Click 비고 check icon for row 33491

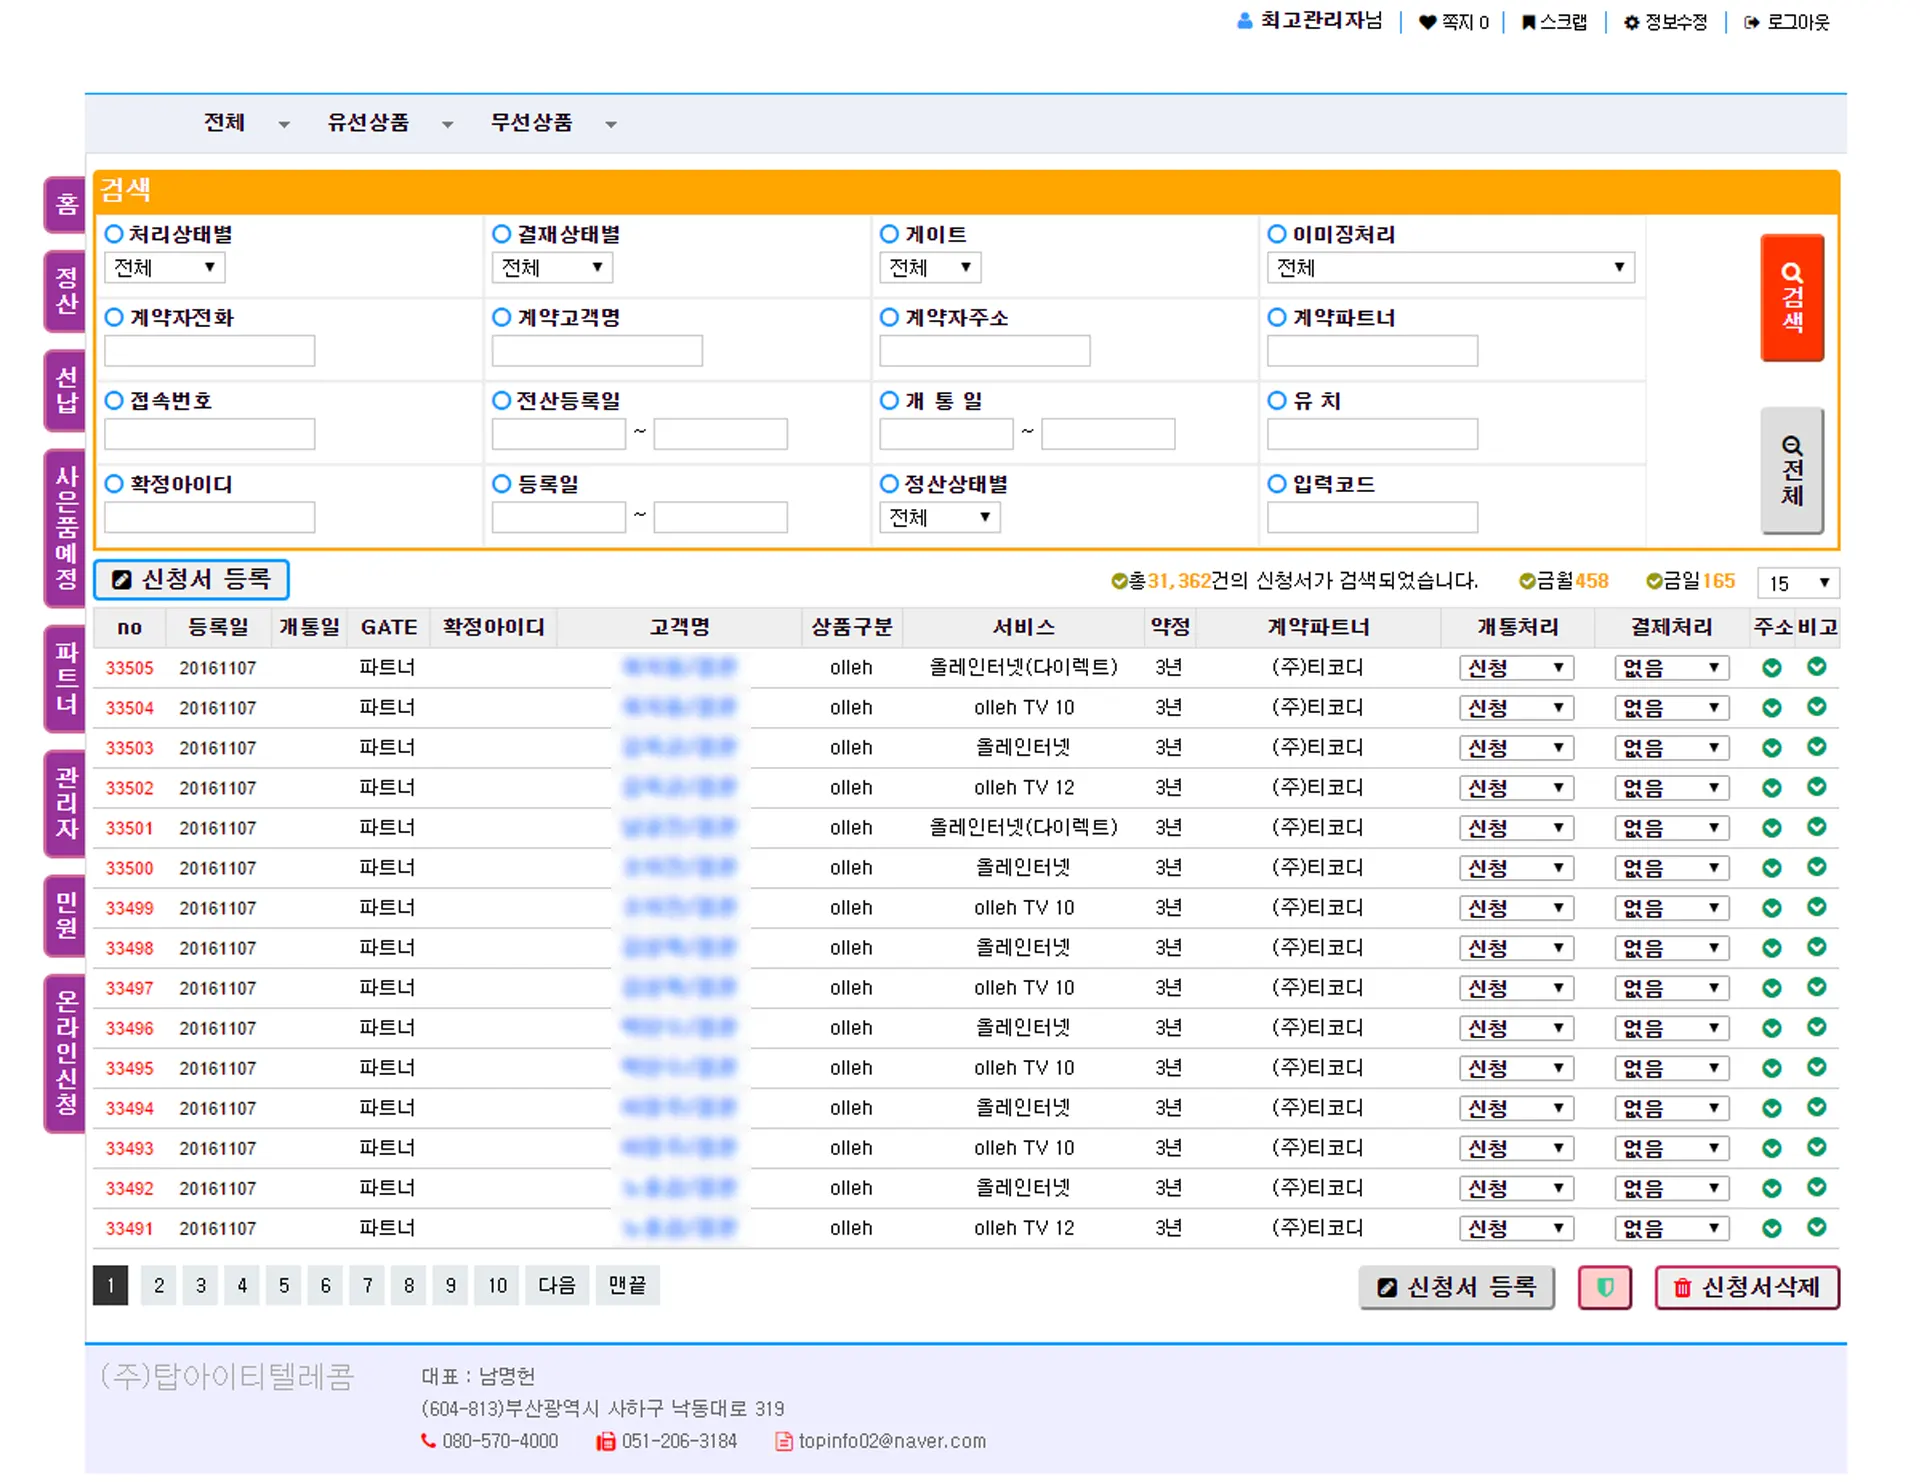click(x=1816, y=1227)
